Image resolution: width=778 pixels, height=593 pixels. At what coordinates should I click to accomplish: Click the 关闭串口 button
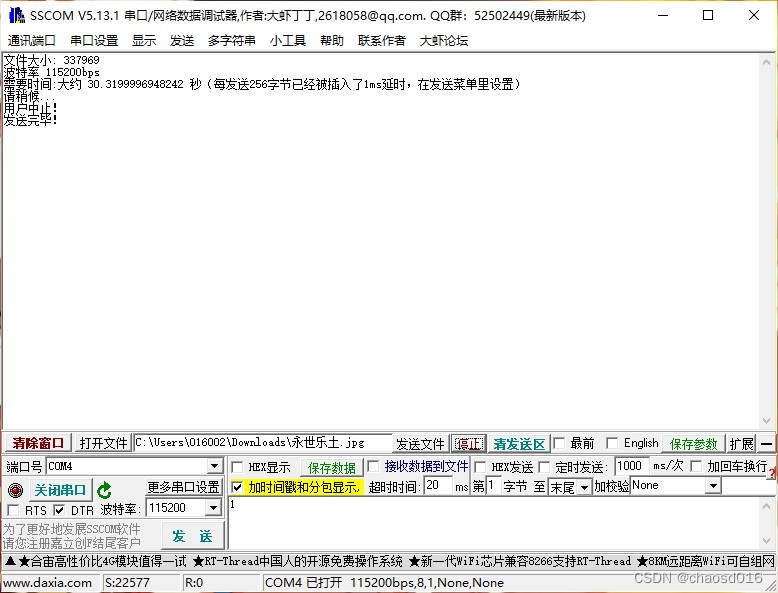tap(61, 490)
